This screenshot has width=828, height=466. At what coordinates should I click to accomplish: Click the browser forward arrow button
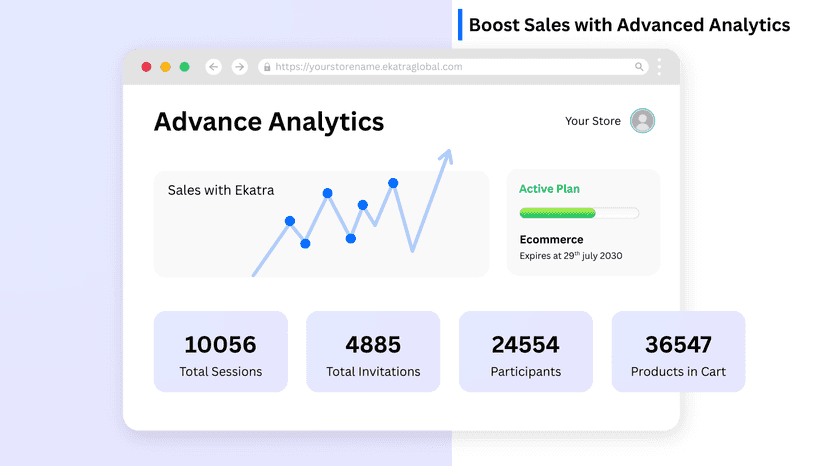(239, 67)
